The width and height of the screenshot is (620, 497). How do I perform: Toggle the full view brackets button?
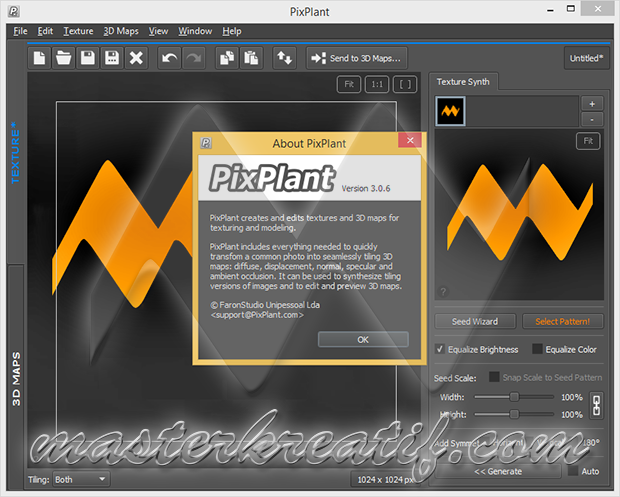pyautogui.click(x=405, y=84)
